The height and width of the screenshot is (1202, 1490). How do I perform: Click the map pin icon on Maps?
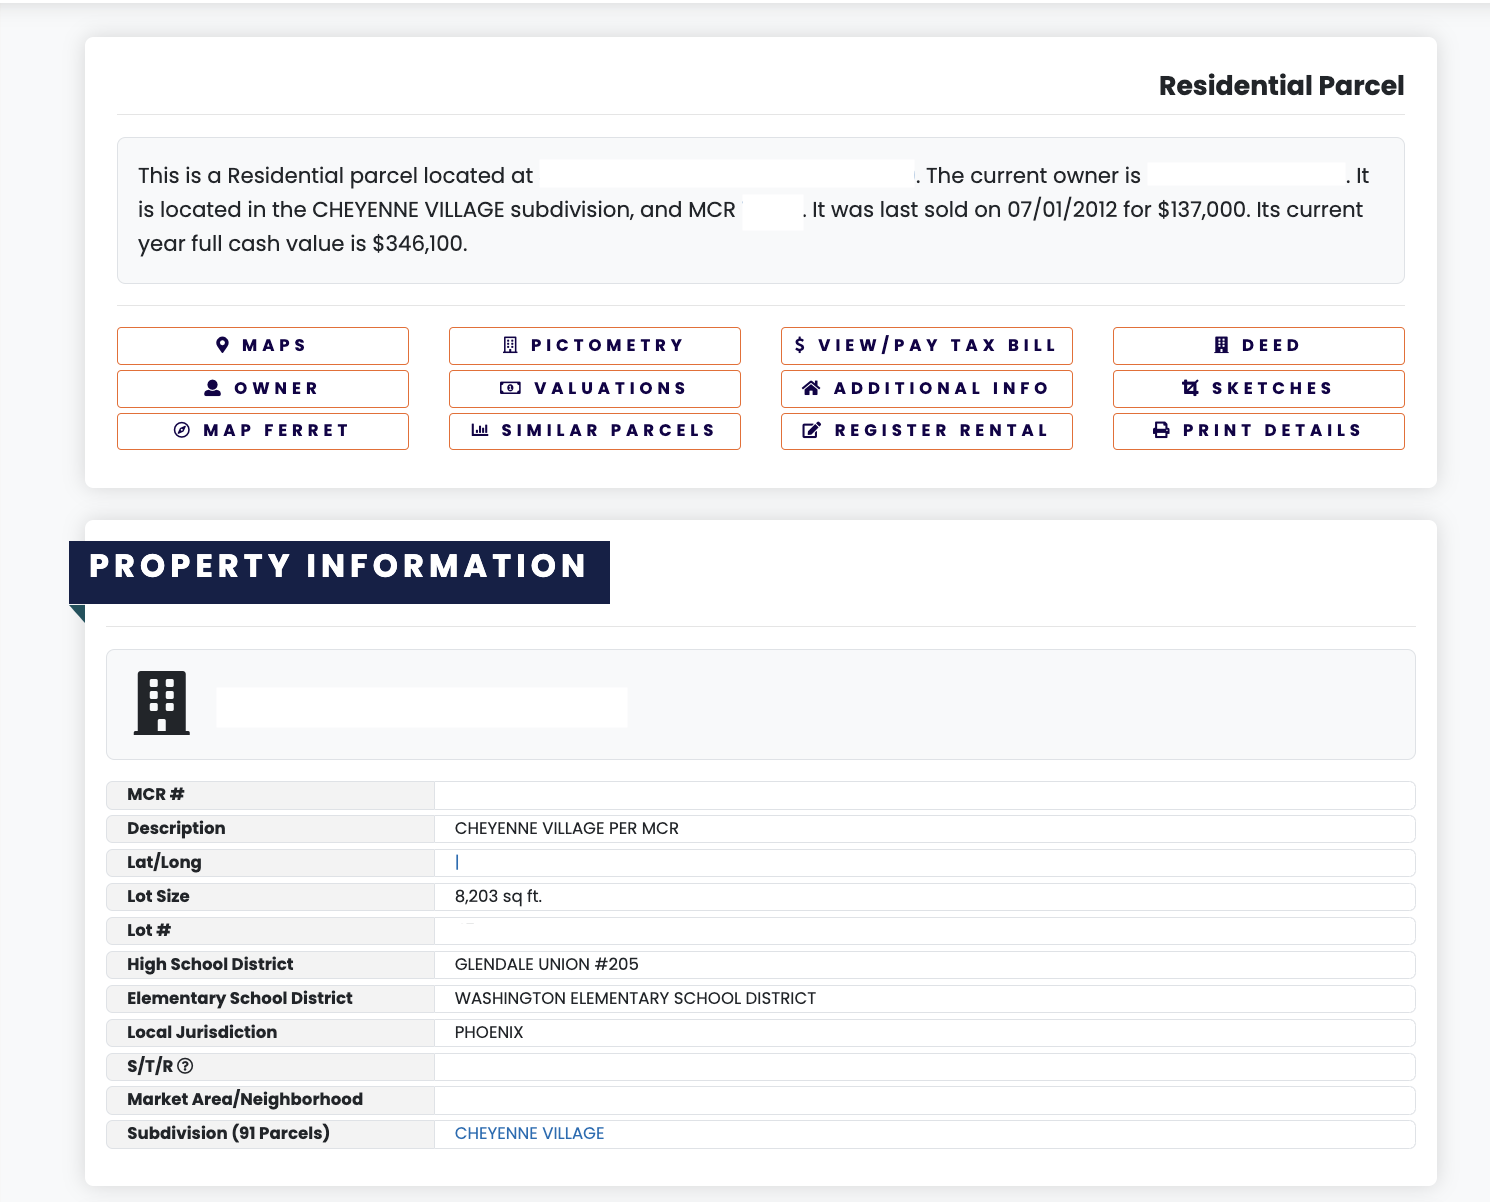(223, 345)
